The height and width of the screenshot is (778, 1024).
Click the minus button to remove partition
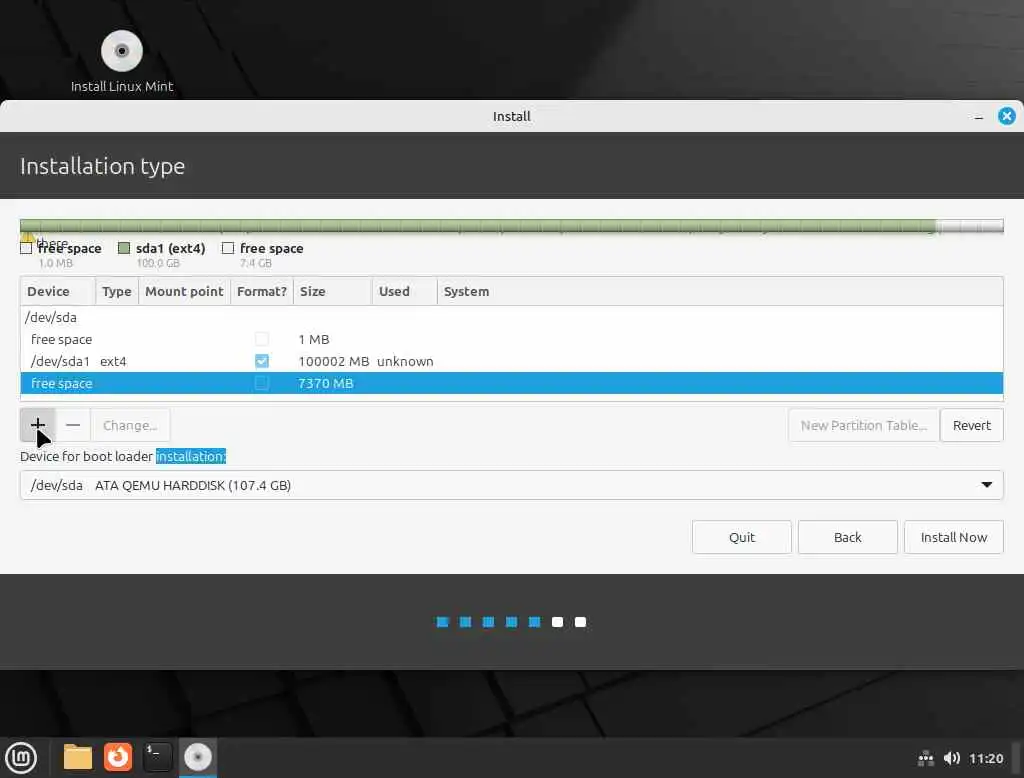pyautogui.click(x=73, y=425)
